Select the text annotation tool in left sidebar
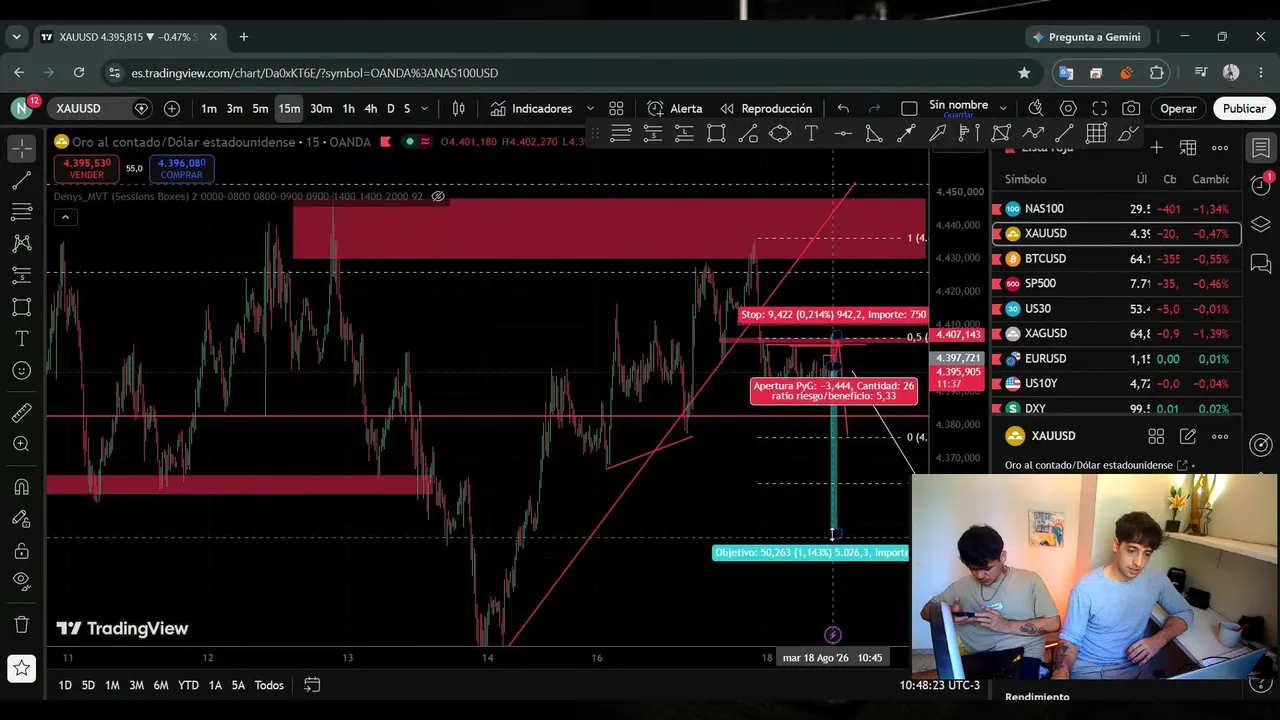The width and height of the screenshot is (1280, 720). point(21,339)
